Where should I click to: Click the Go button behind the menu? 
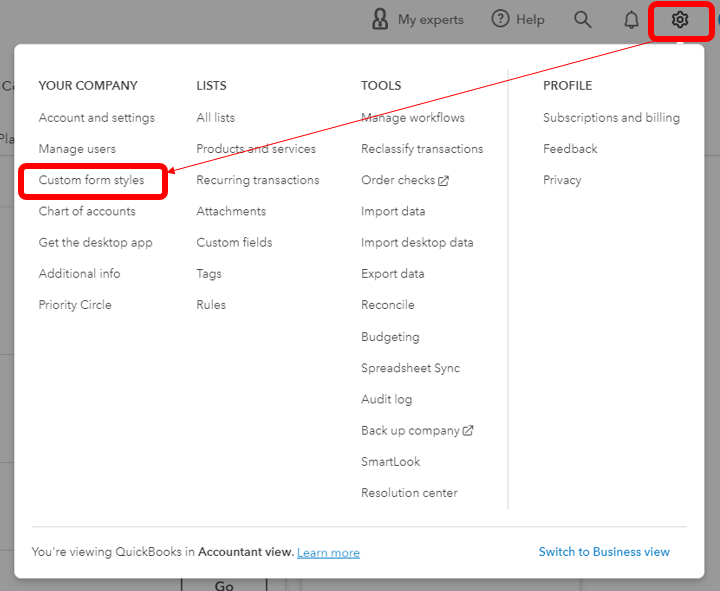pos(224,585)
